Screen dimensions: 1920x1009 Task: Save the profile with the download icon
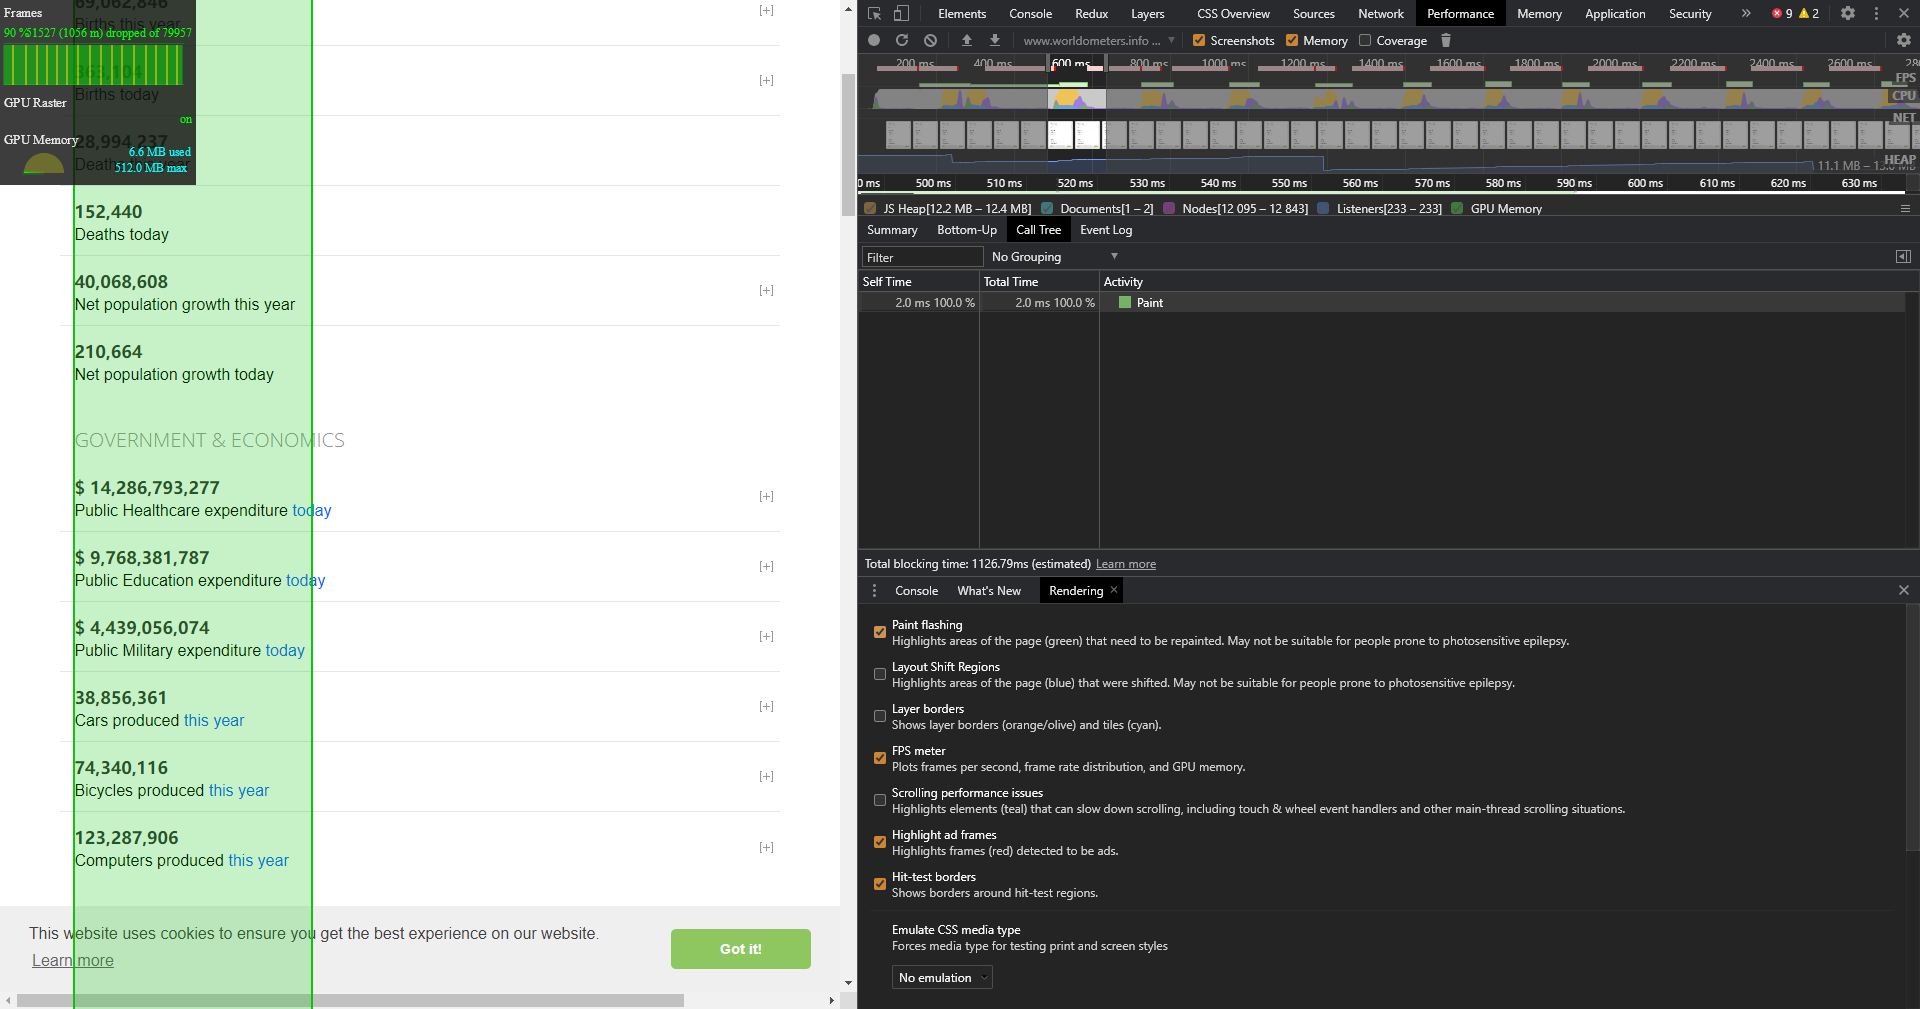pos(994,41)
